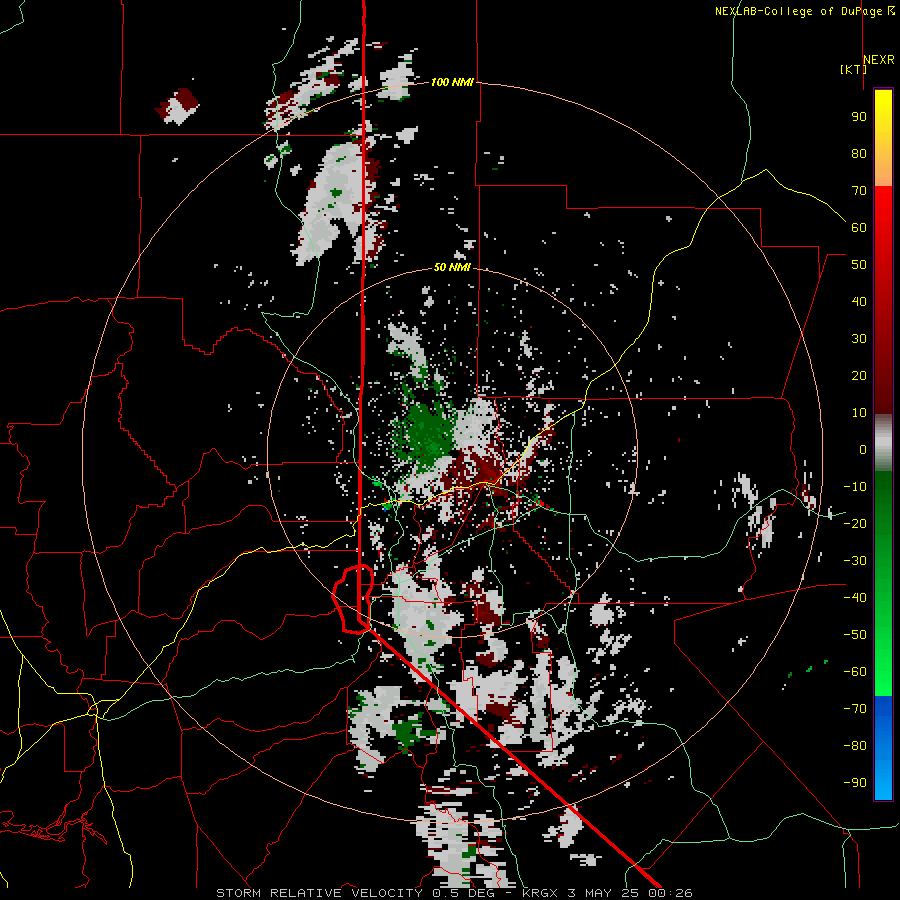
Task: Click the positive 20 knot scale label
Action: 859,375
